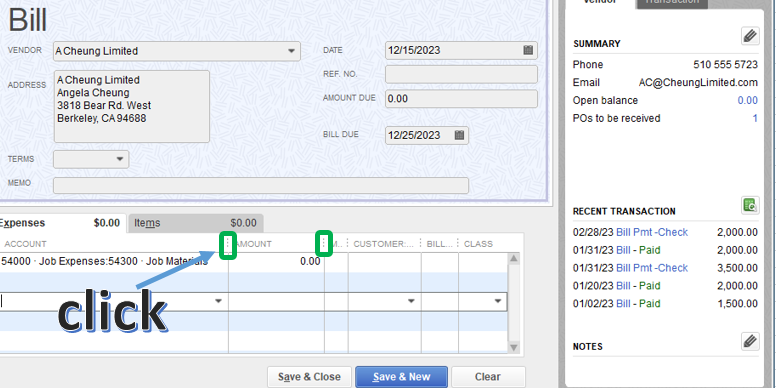776x388 pixels.
Task: Click the email AC@CheungLimited.com
Action: (698, 83)
